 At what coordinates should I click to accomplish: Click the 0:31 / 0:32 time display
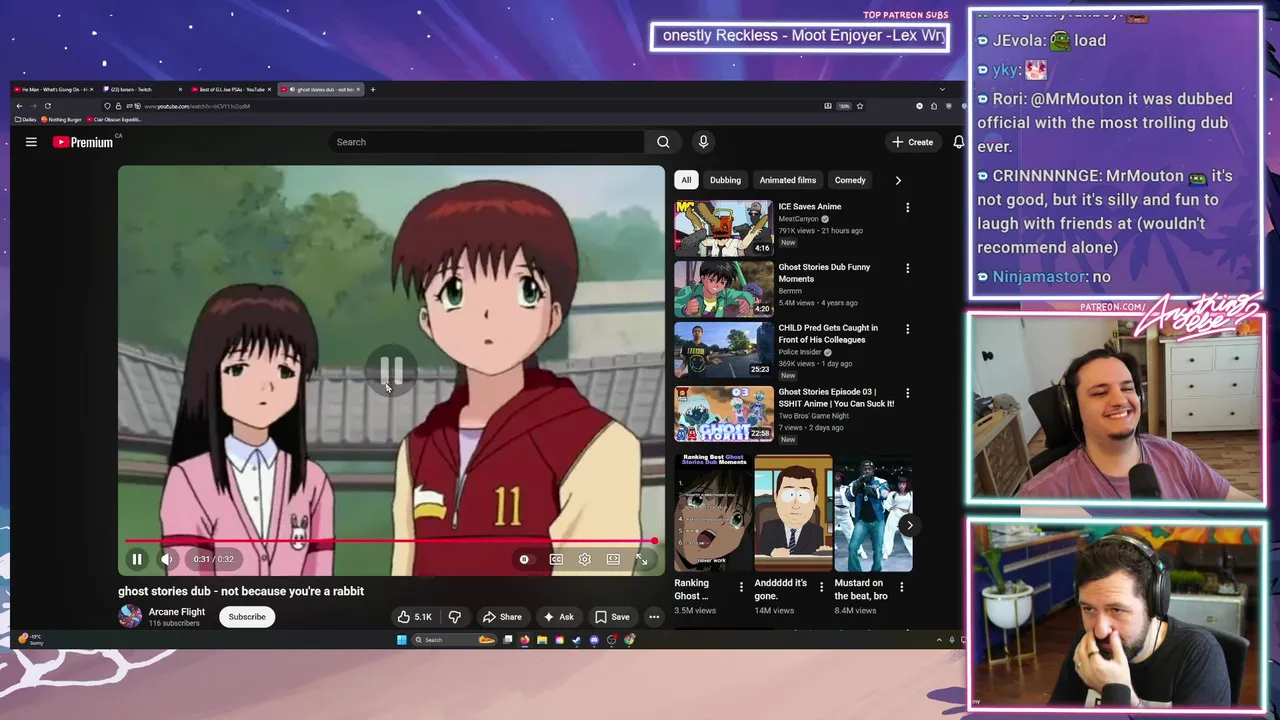tap(213, 559)
